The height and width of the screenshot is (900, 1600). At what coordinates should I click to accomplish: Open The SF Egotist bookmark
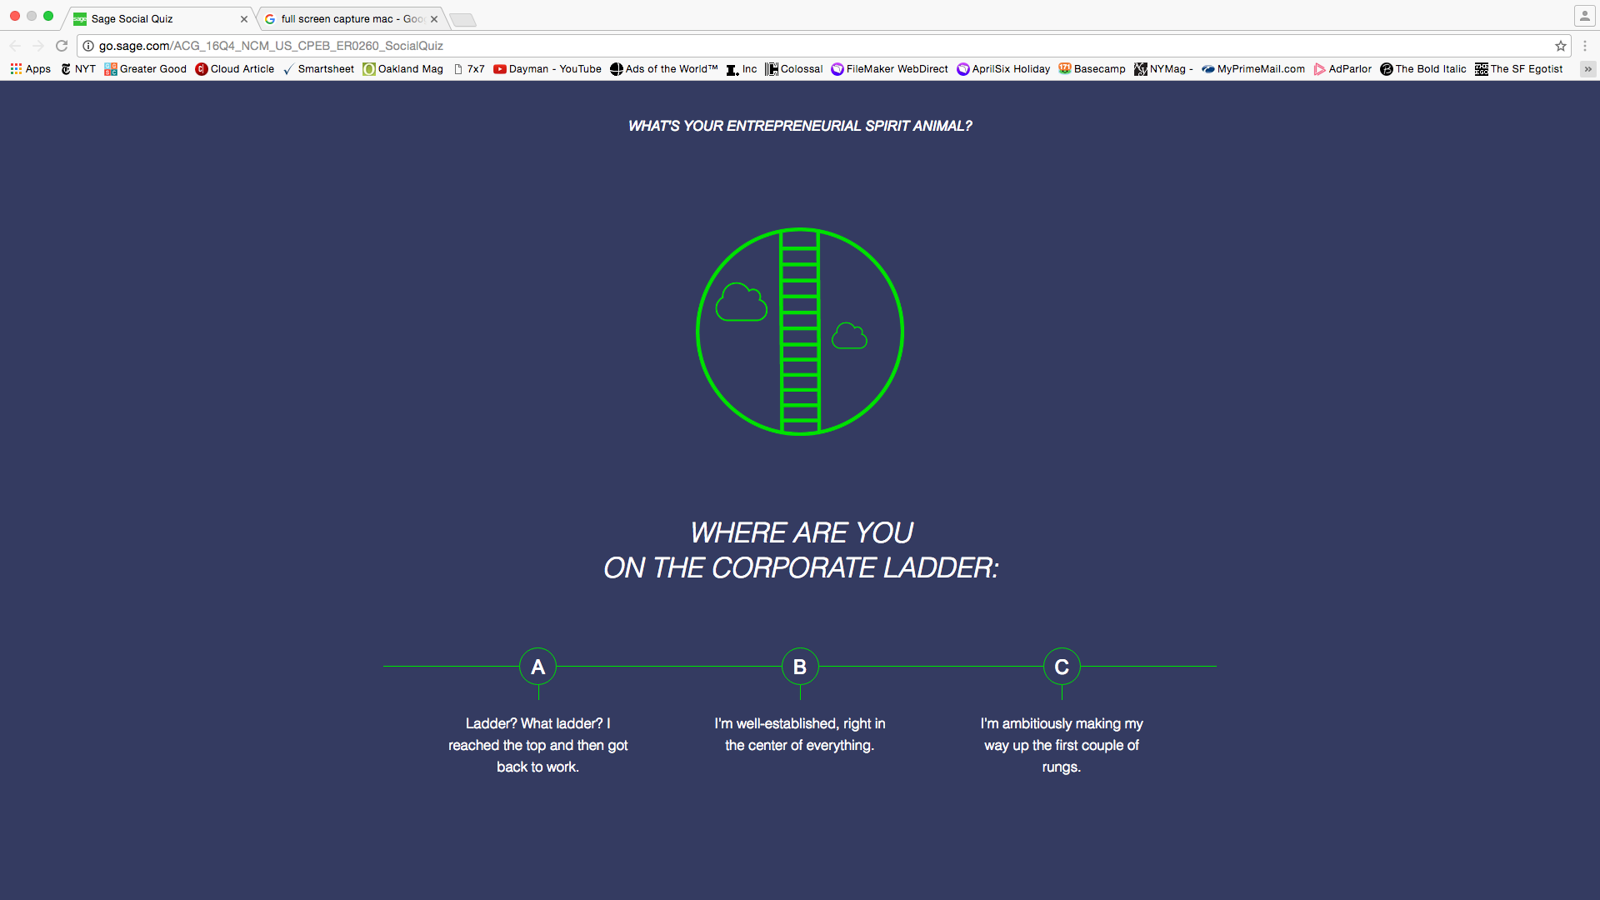click(x=1518, y=69)
